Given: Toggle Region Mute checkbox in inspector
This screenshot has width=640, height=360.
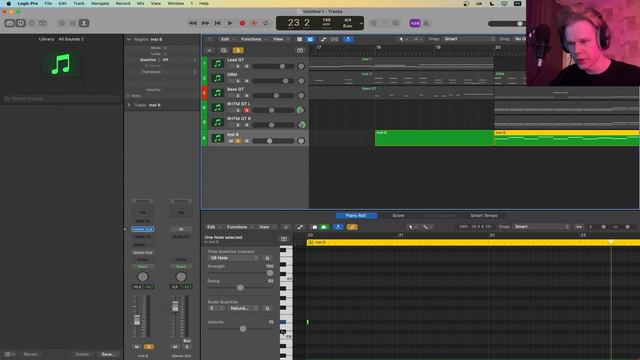Looking at the screenshot, I should 165,48.
